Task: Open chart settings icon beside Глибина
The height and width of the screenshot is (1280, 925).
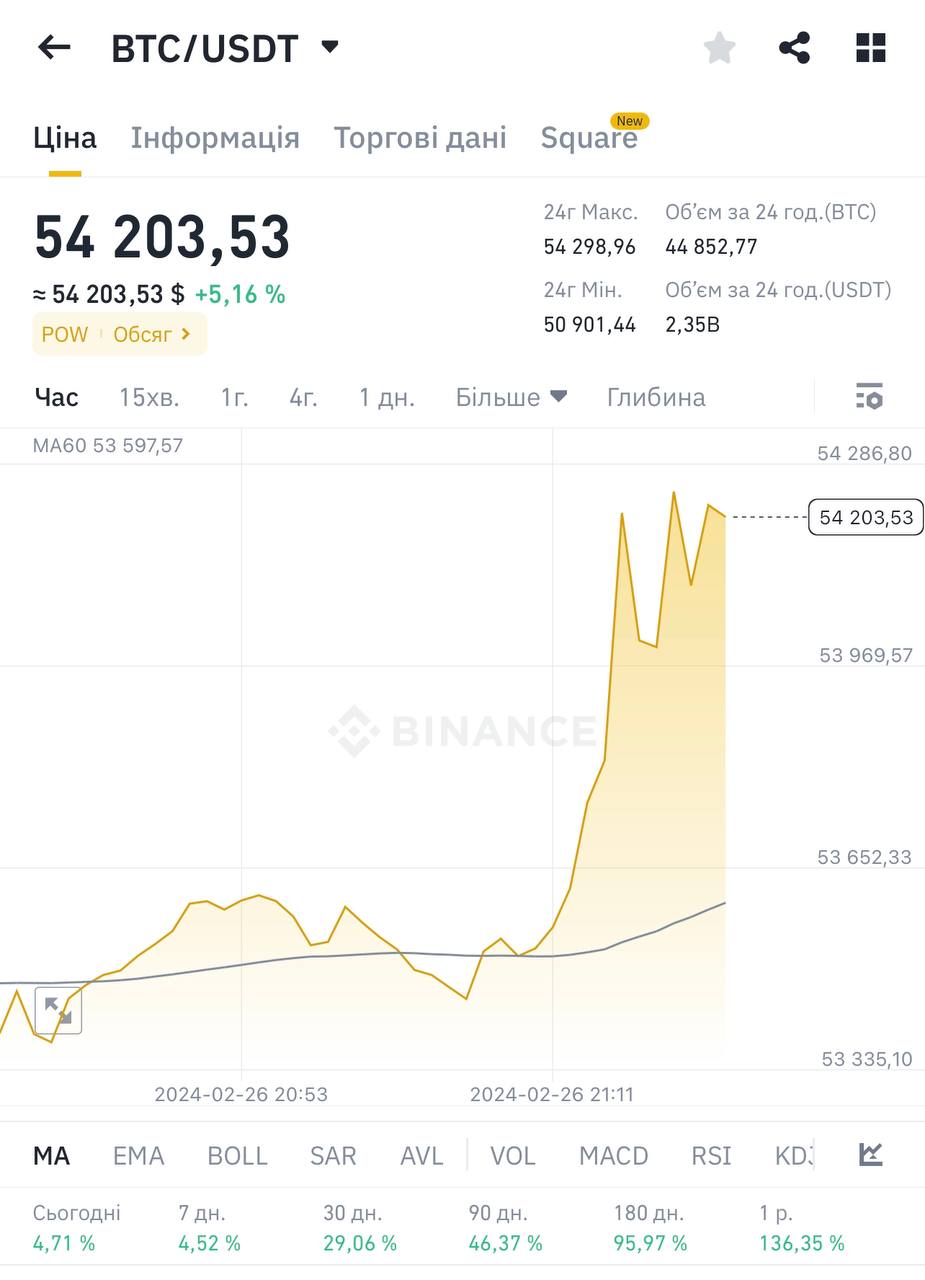Action: (x=869, y=397)
